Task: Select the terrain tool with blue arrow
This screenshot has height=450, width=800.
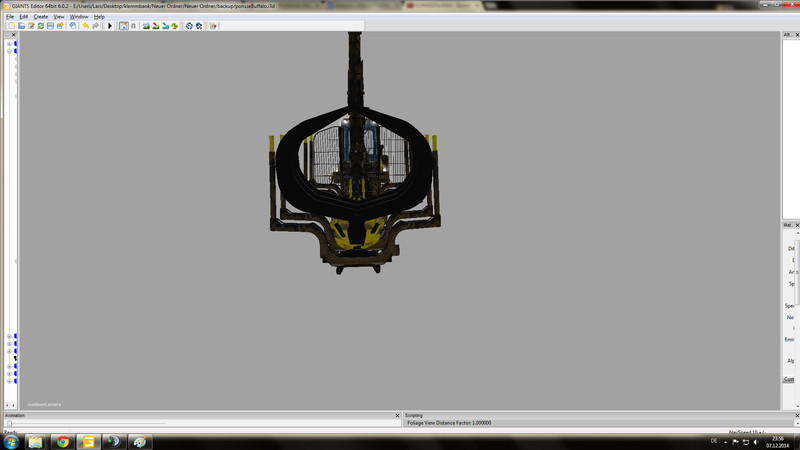Action: (165, 26)
